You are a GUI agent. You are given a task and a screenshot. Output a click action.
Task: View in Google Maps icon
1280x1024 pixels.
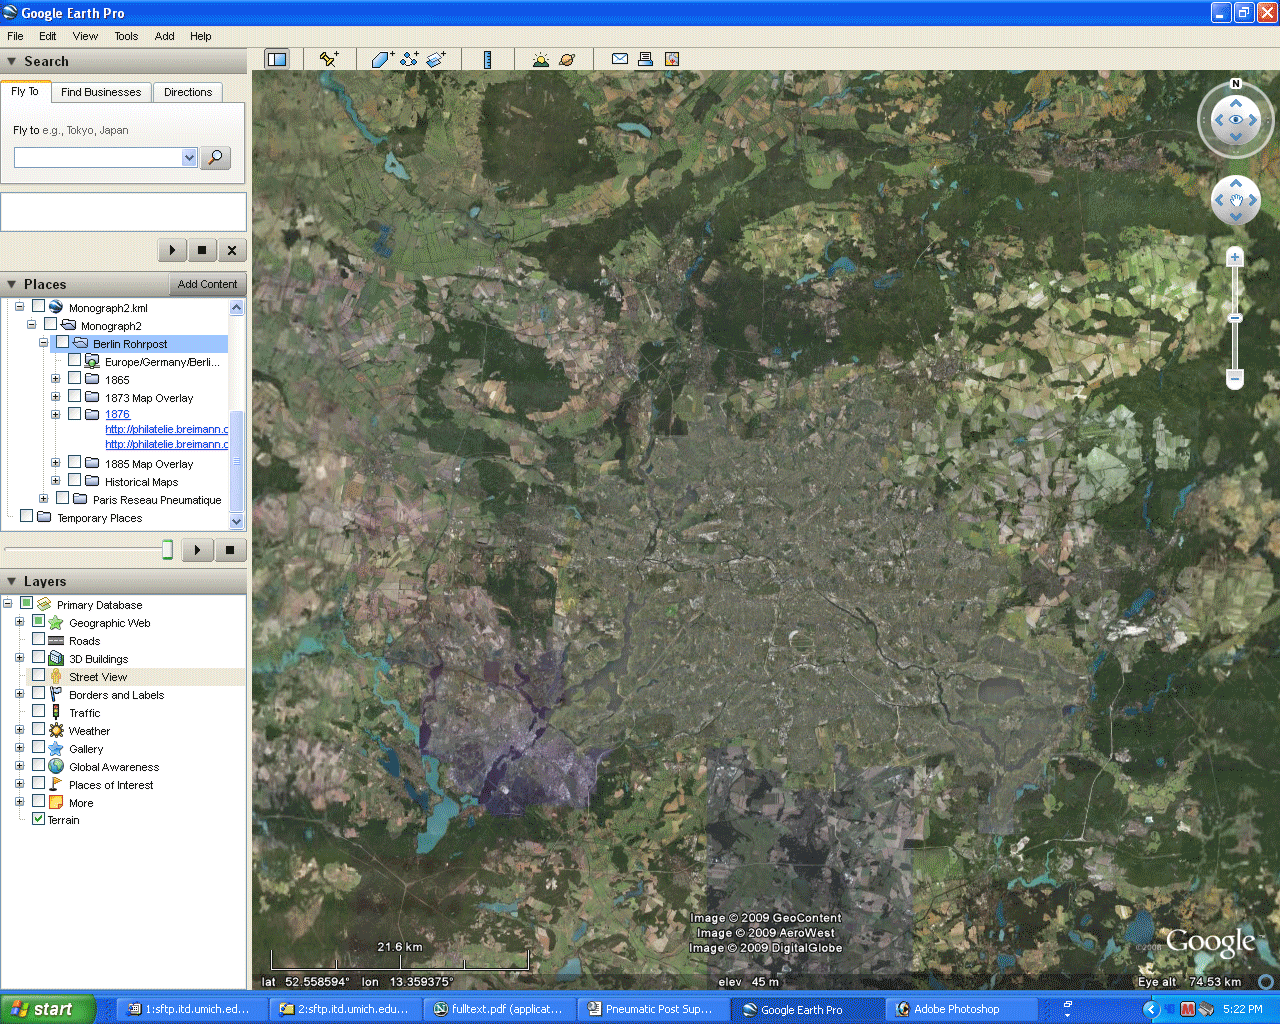click(672, 59)
